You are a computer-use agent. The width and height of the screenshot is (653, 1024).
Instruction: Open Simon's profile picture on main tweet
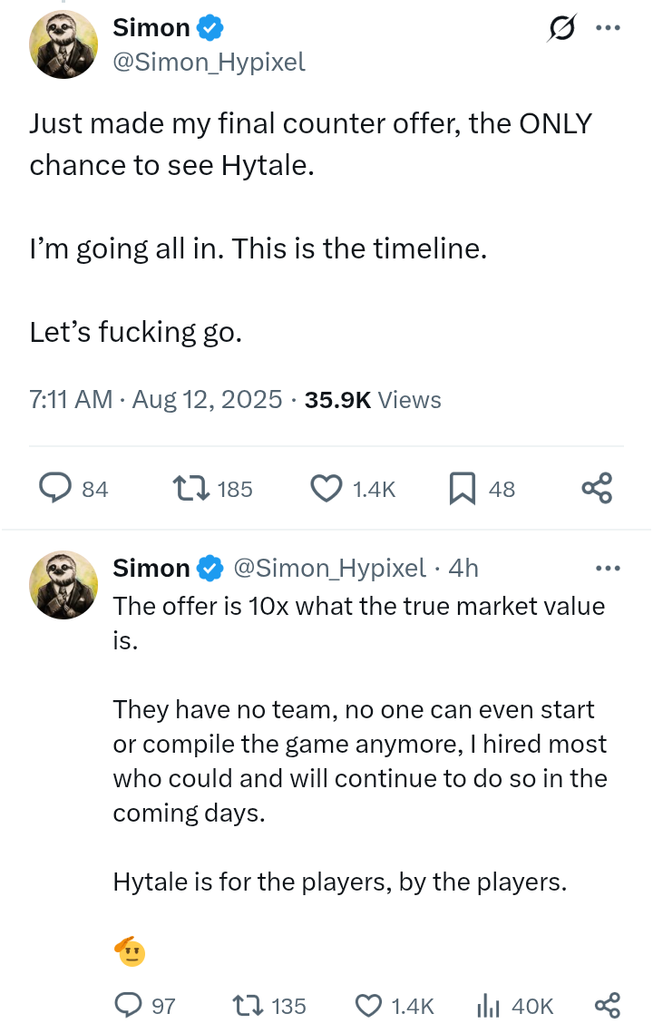click(64, 45)
